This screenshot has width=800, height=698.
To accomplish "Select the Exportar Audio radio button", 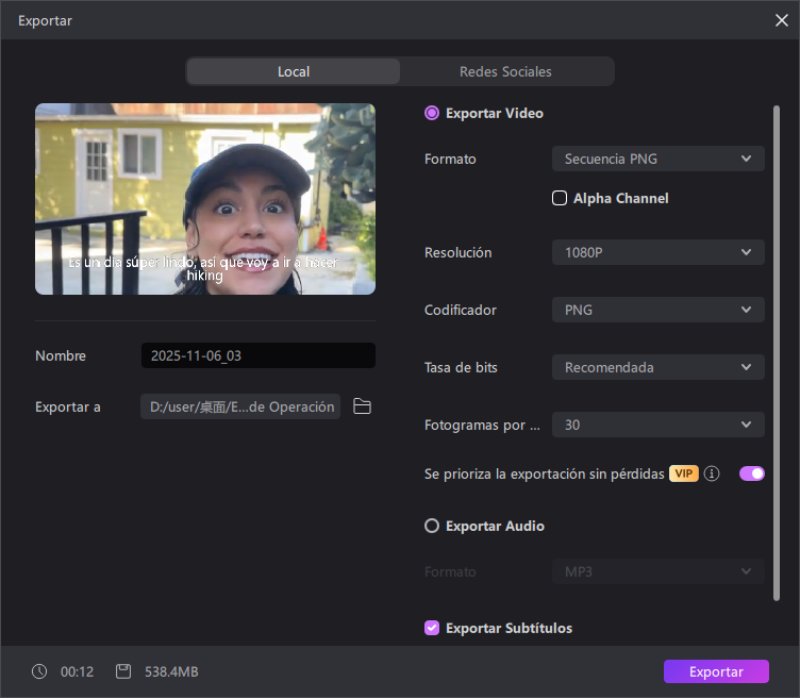I will (432, 526).
